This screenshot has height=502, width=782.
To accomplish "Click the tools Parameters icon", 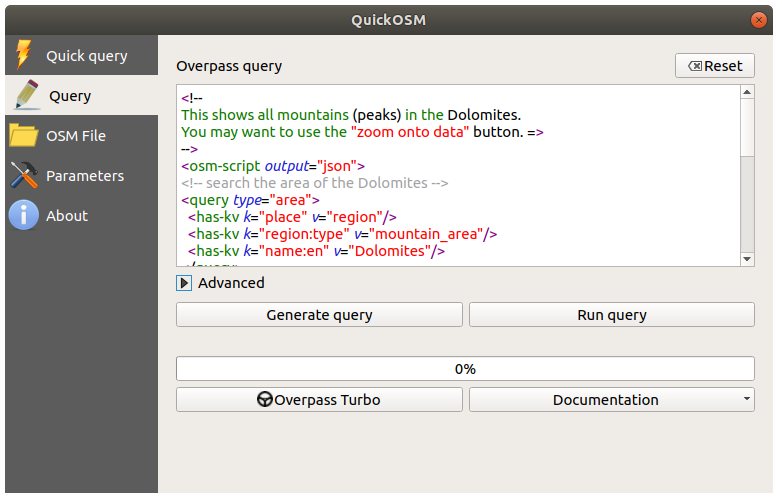I will pos(23,175).
